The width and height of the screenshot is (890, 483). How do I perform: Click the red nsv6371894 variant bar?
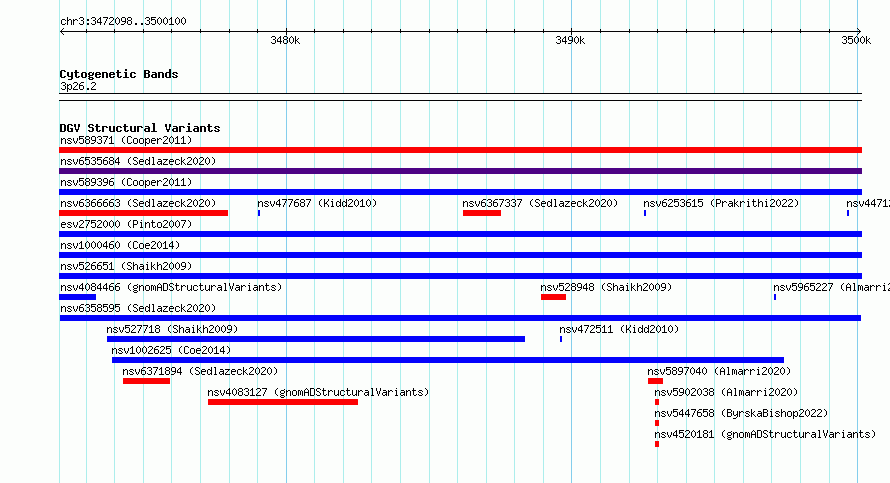tap(146, 381)
